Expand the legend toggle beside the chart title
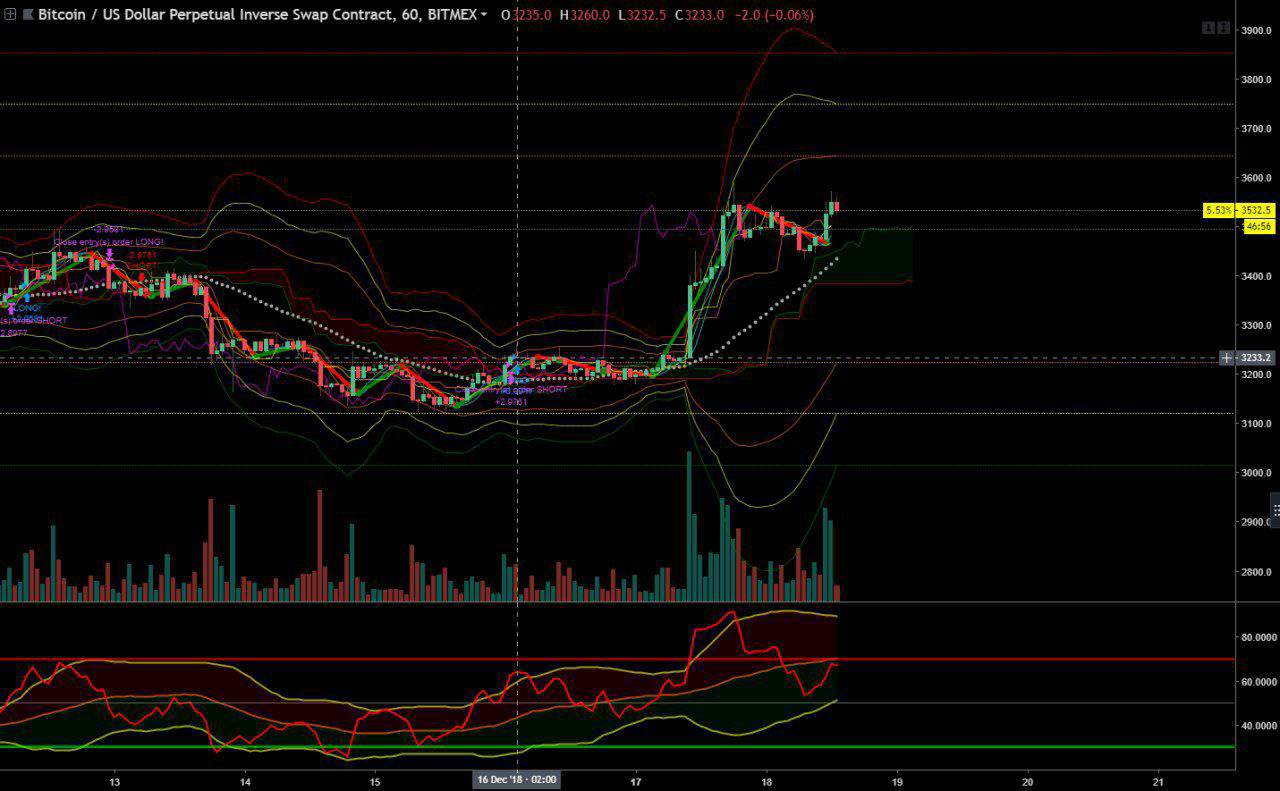 tap(10, 15)
